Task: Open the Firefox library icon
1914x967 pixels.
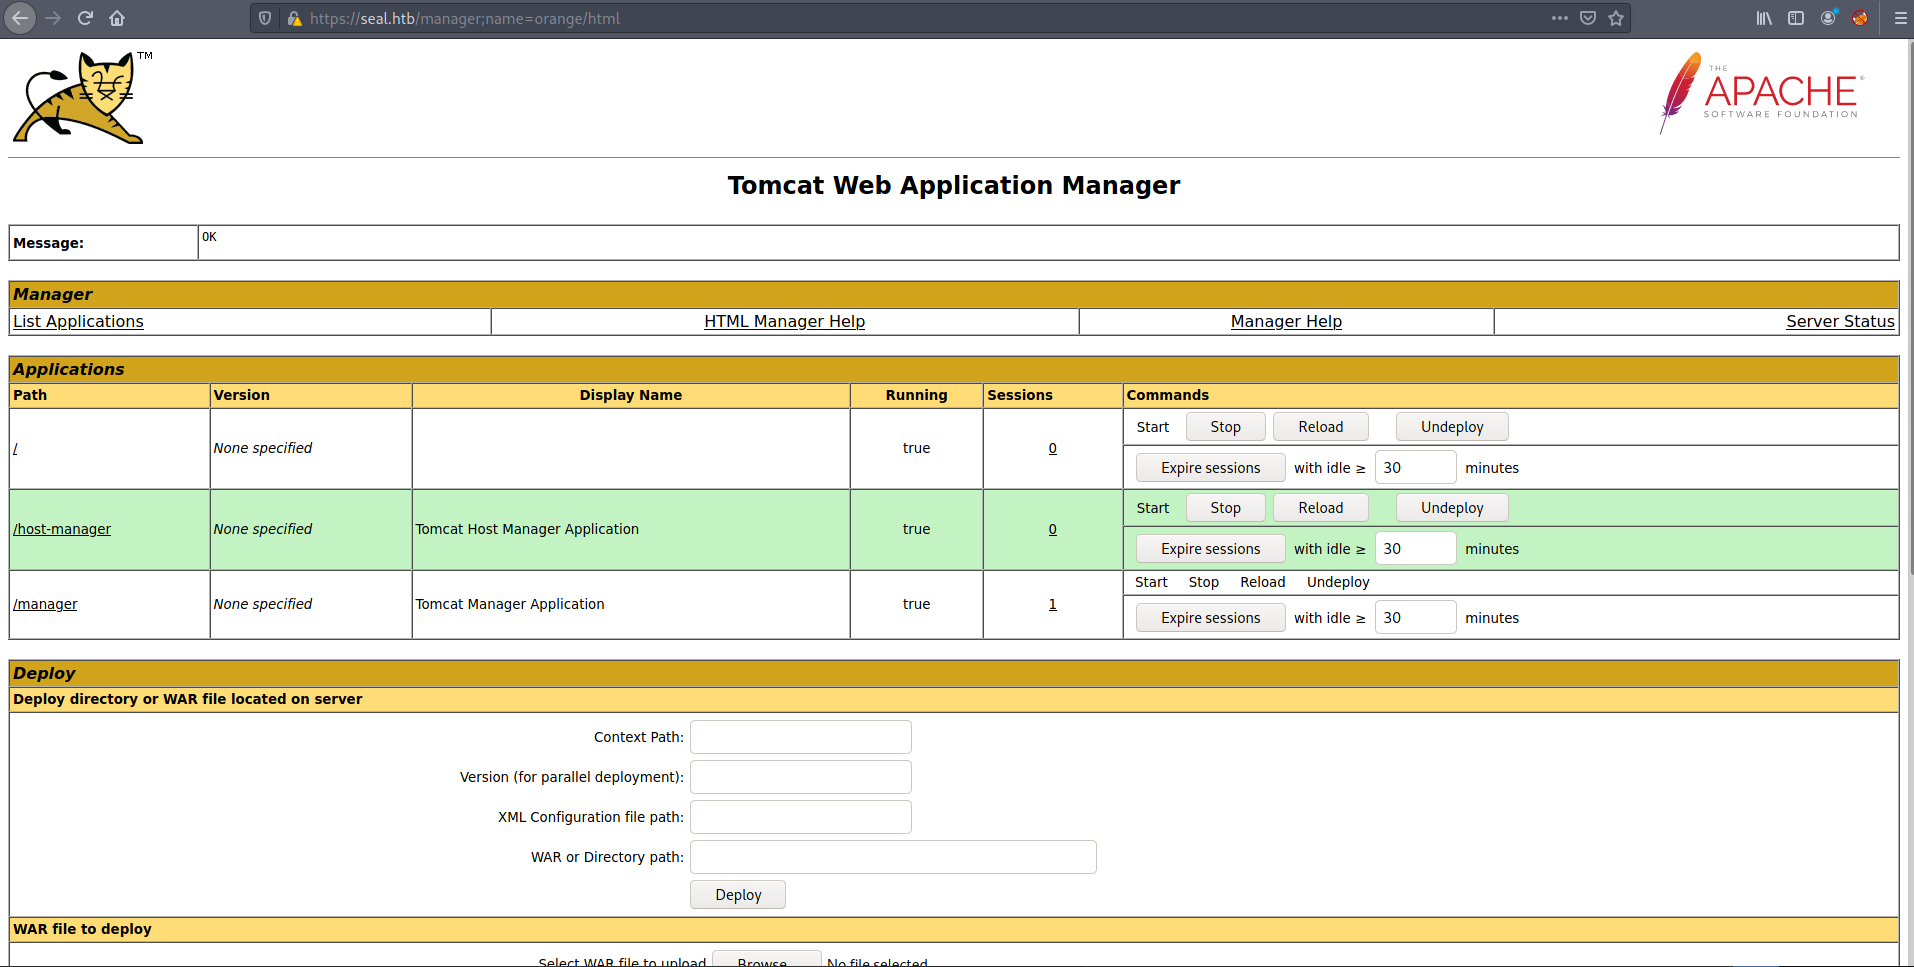Action: tap(1764, 18)
